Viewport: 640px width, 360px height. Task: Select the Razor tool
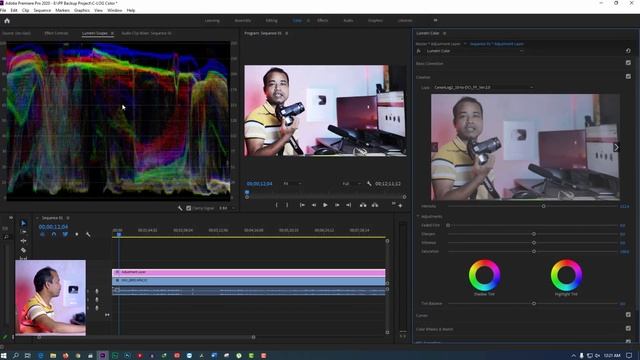23,250
